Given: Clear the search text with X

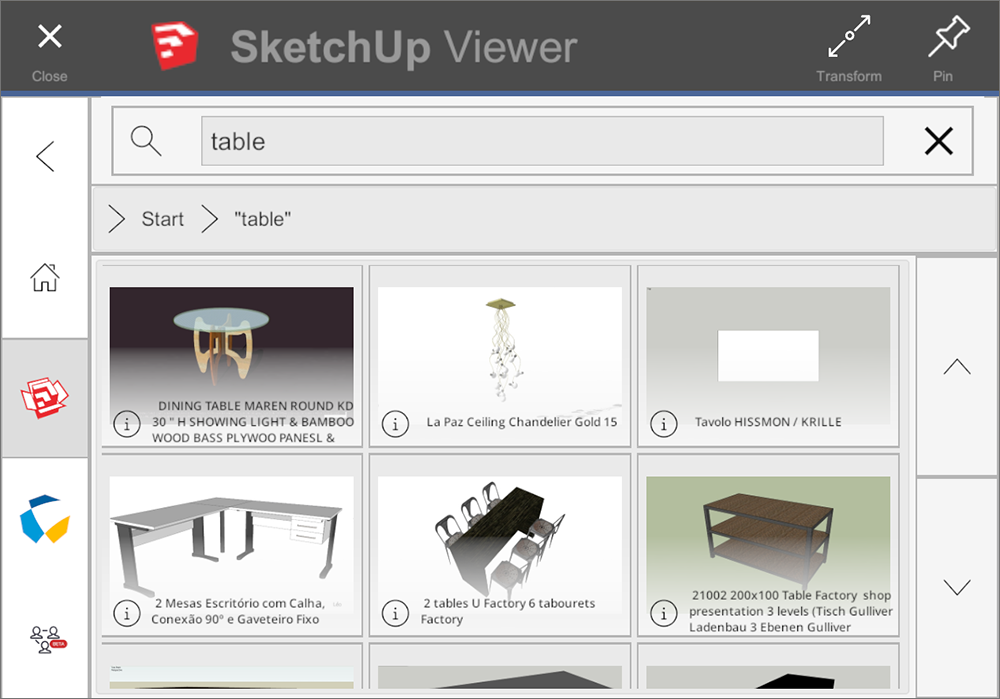Looking at the screenshot, I should point(939,141).
